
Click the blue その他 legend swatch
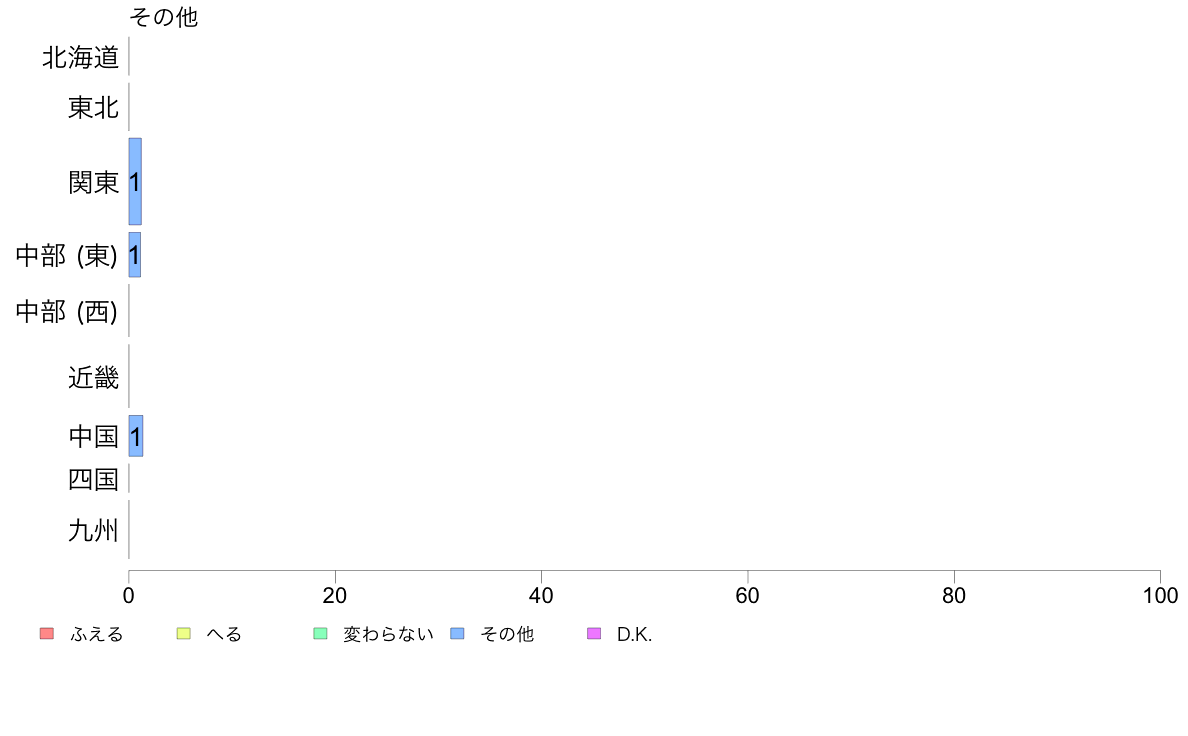click(458, 634)
